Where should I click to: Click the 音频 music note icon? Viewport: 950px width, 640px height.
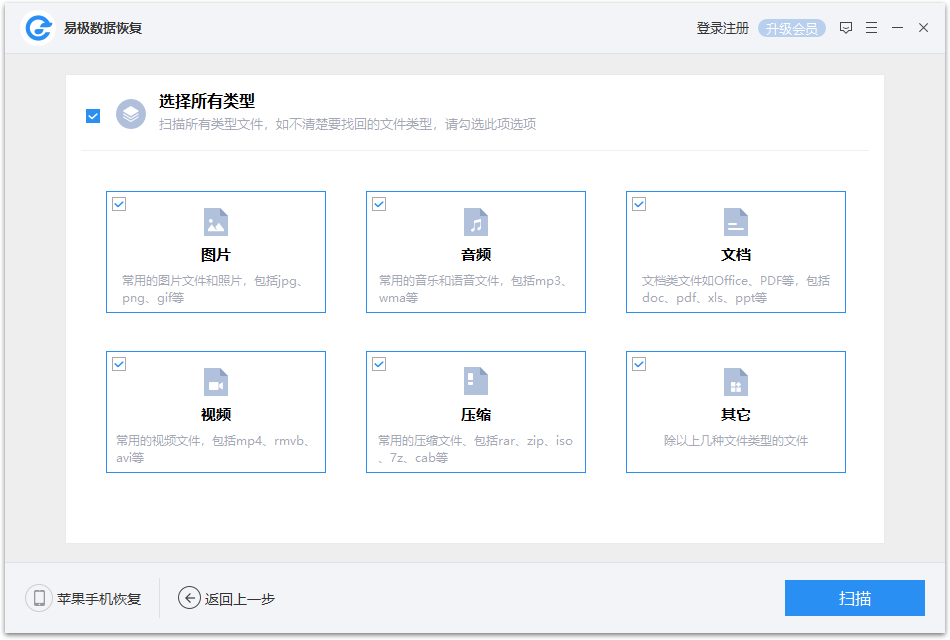pos(476,221)
